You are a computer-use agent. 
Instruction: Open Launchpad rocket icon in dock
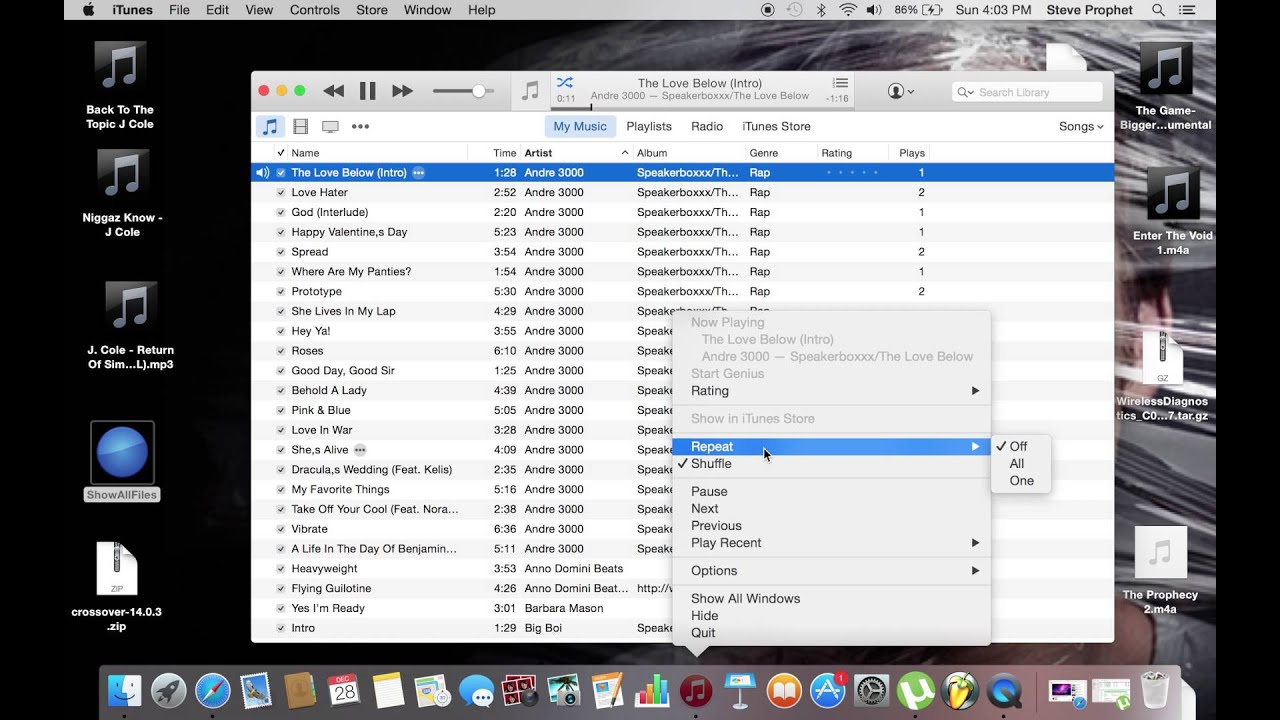click(x=169, y=690)
